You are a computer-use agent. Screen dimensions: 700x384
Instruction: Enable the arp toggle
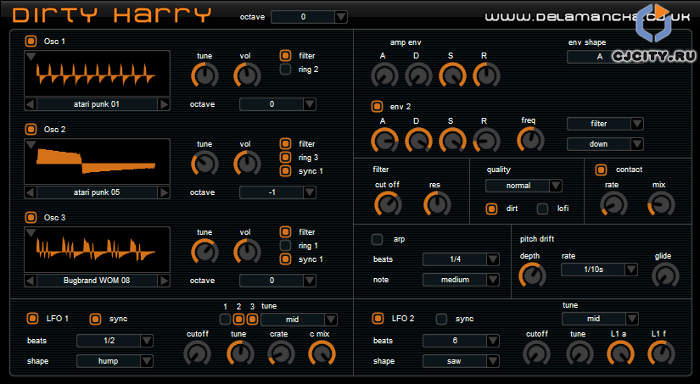click(377, 239)
